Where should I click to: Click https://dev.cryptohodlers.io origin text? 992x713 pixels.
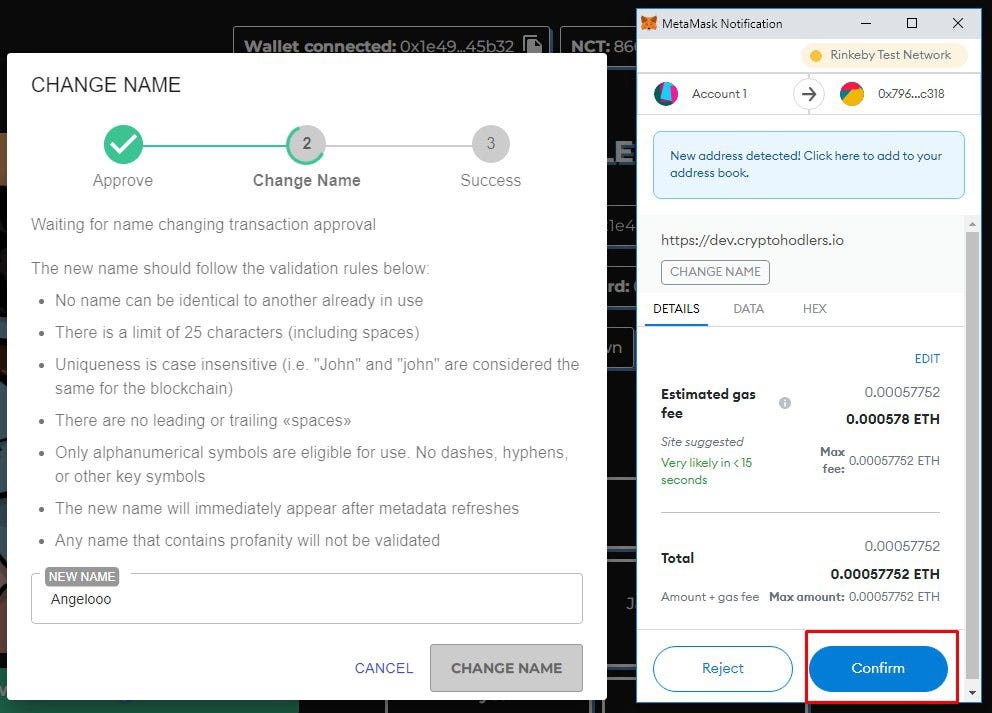tap(752, 240)
